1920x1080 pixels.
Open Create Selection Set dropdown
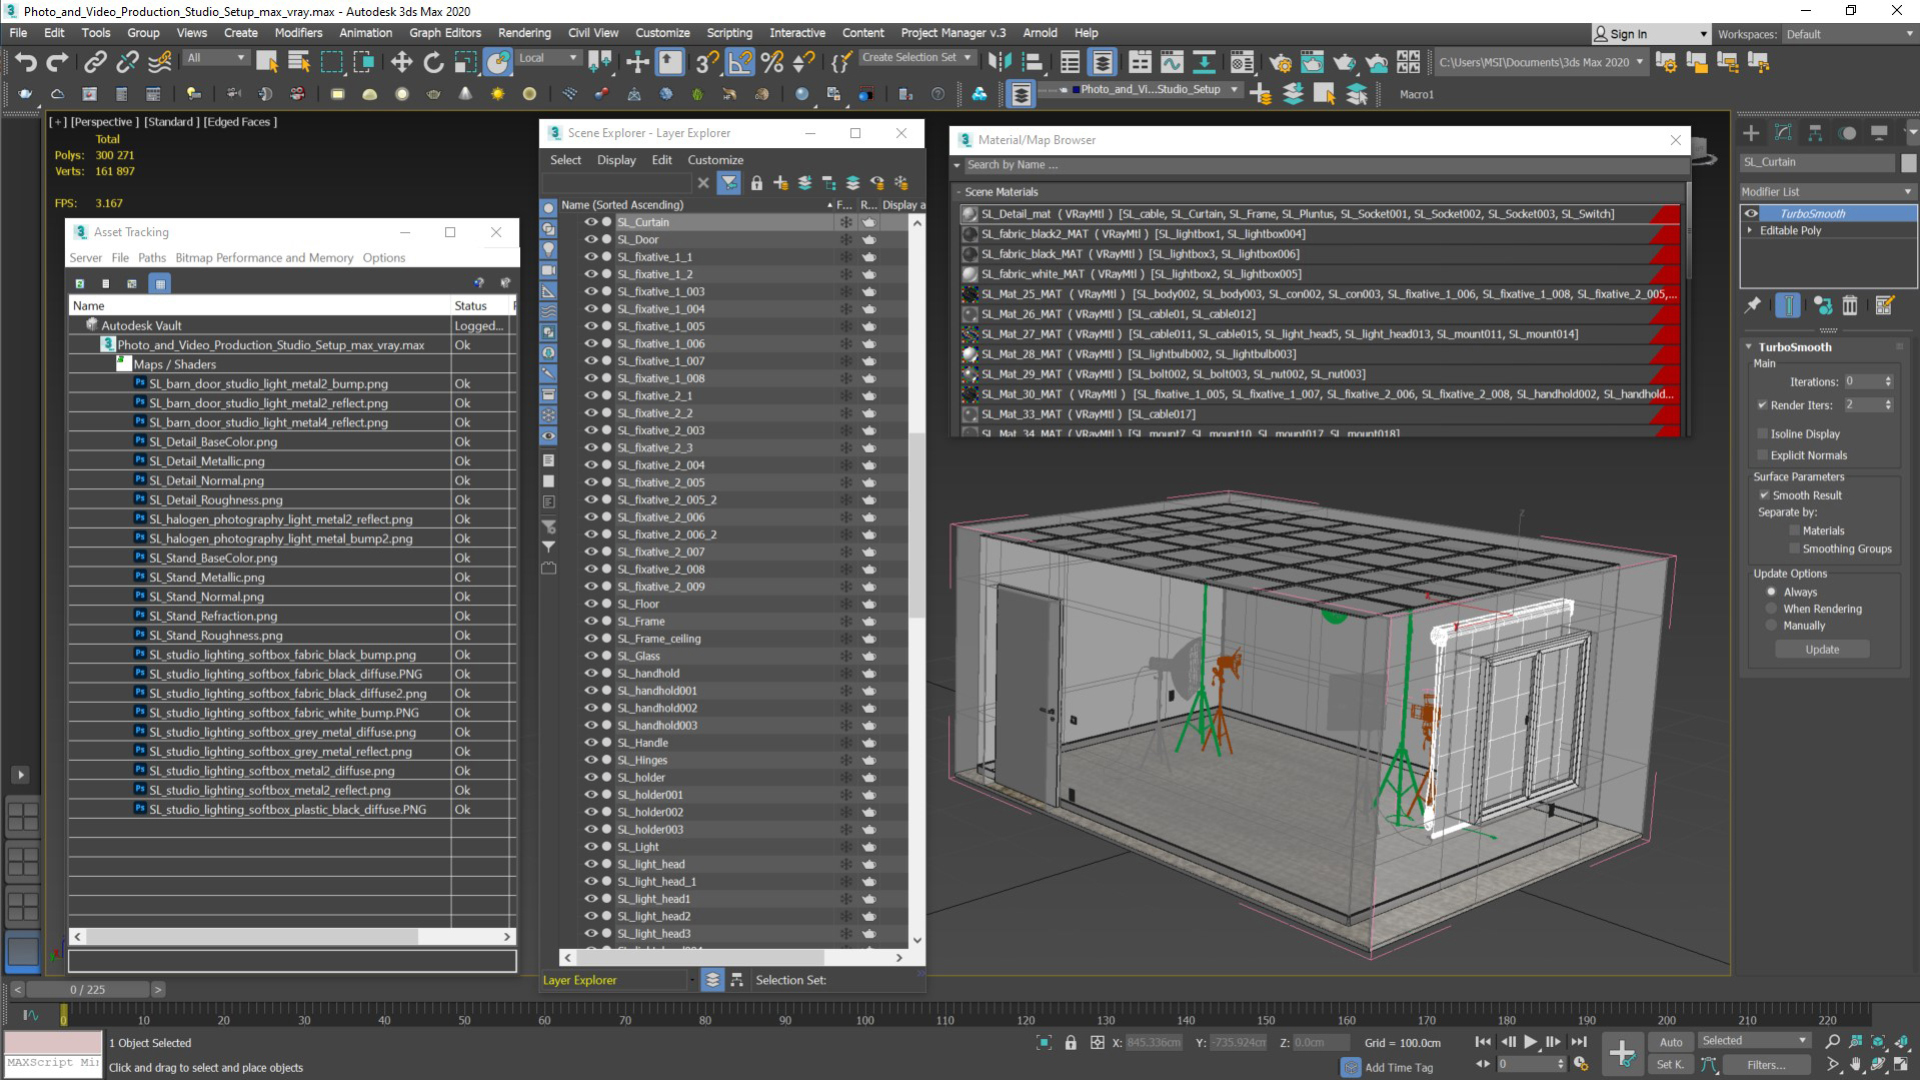917,58
